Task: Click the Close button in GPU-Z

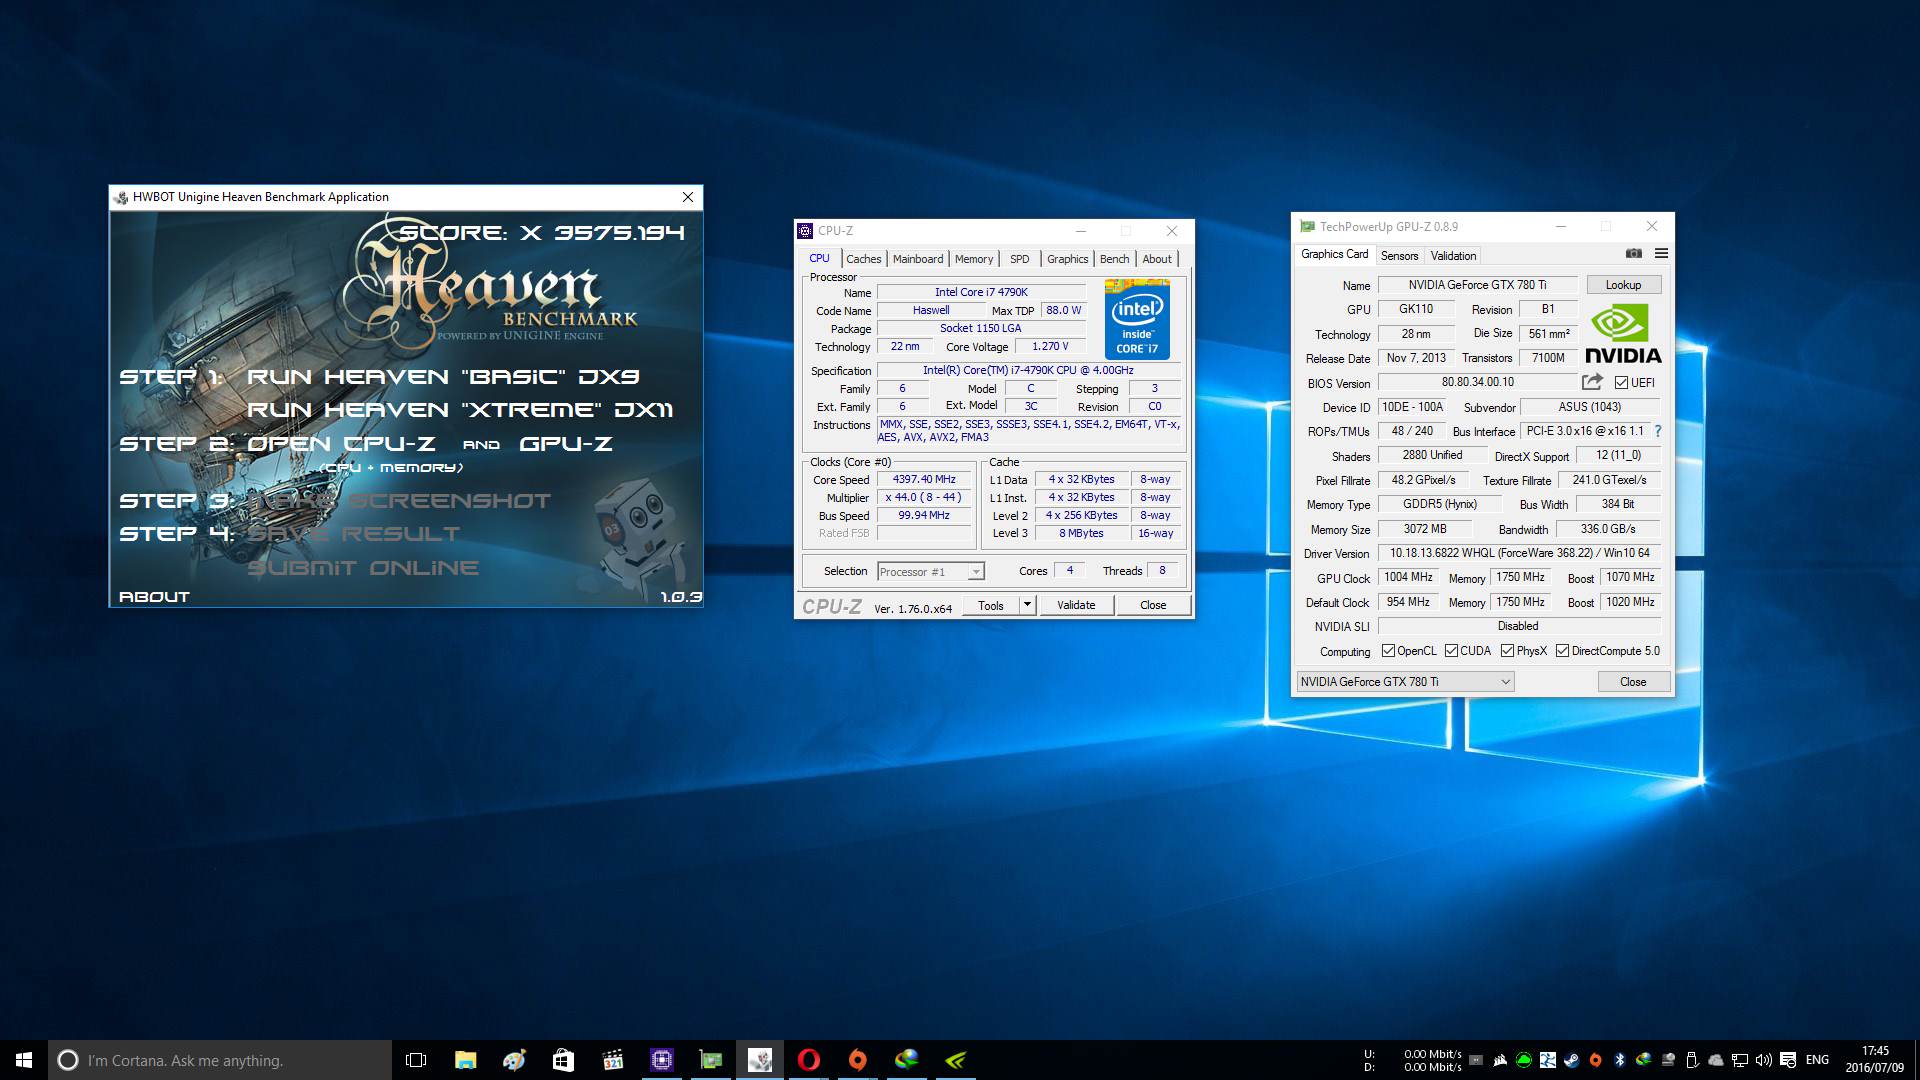Action: [x=1632, y=682]
